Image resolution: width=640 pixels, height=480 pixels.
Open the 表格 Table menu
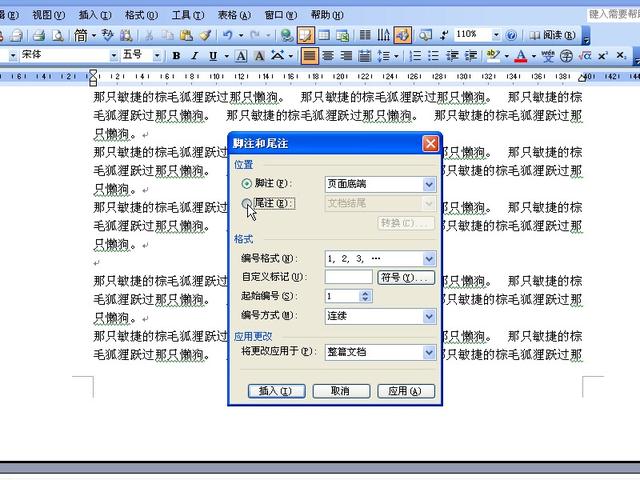point(234,15)
